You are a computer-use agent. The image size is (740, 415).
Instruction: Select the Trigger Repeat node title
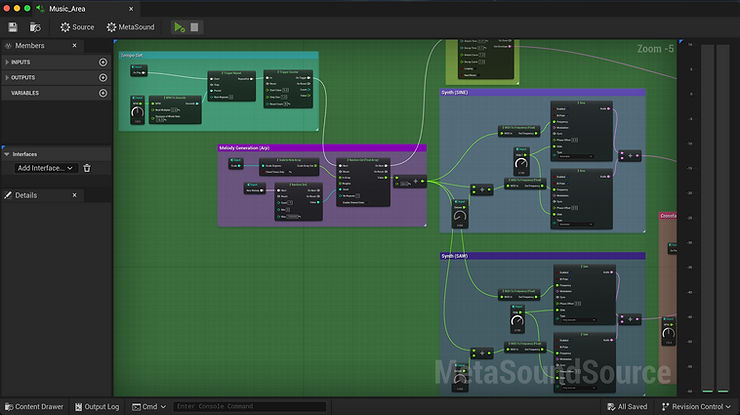[232, 73]
